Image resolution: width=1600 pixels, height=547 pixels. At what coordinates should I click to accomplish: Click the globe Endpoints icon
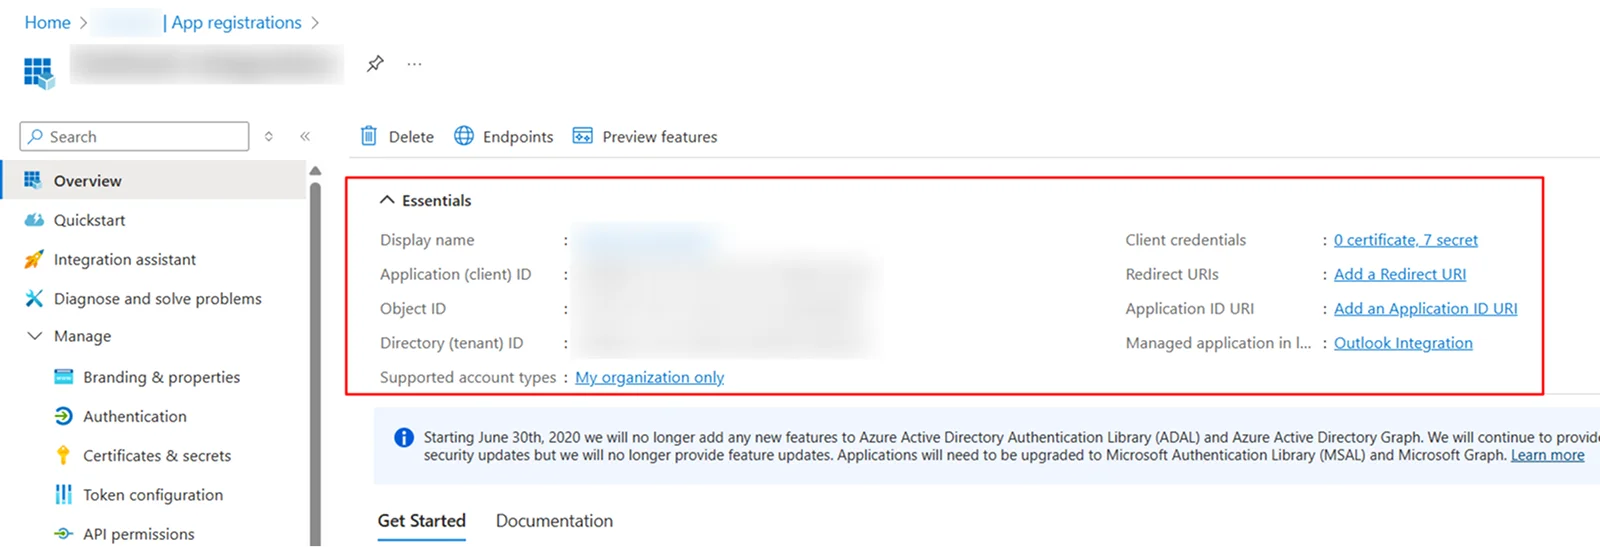[x=464, y=136]
